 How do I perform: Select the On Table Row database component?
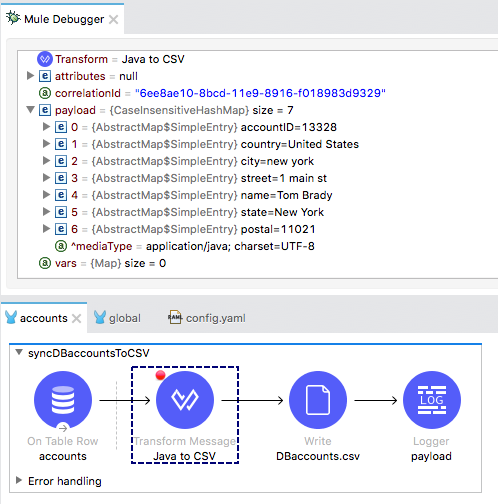[x=63, y=400]
